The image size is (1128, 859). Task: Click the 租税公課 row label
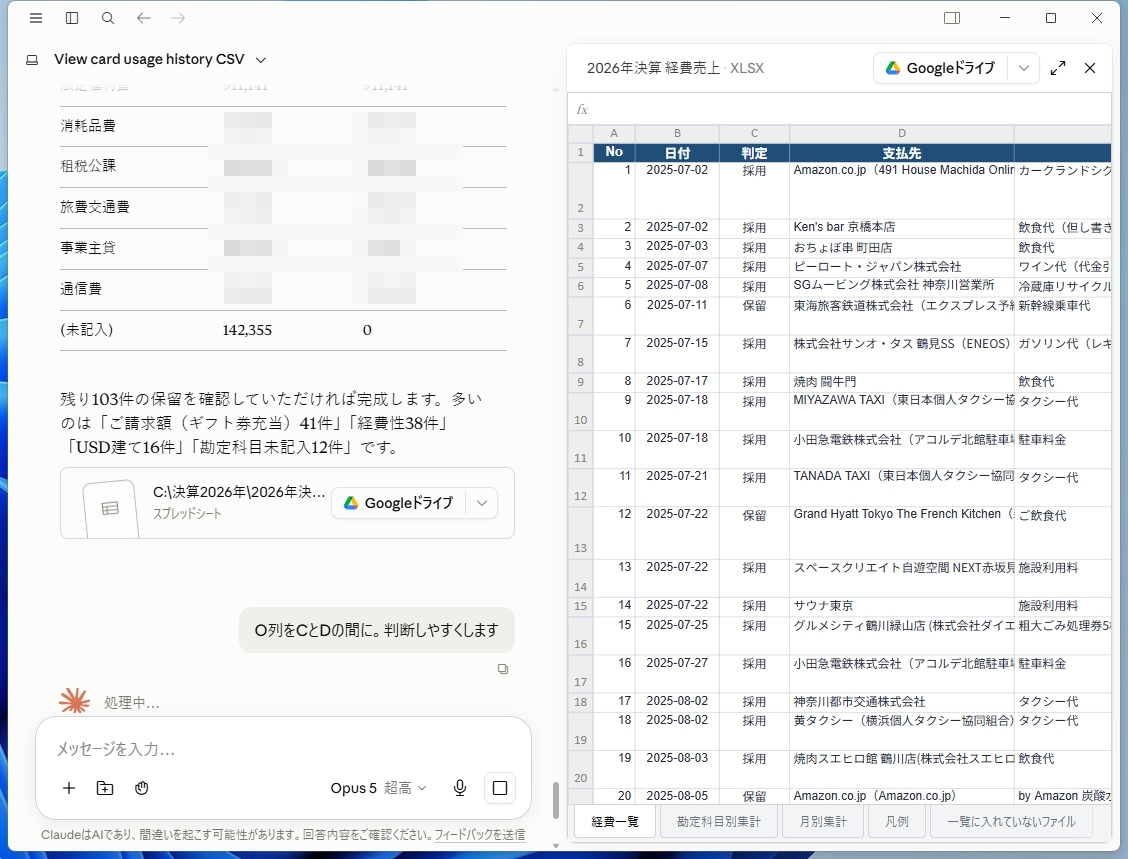pos(88,165)
